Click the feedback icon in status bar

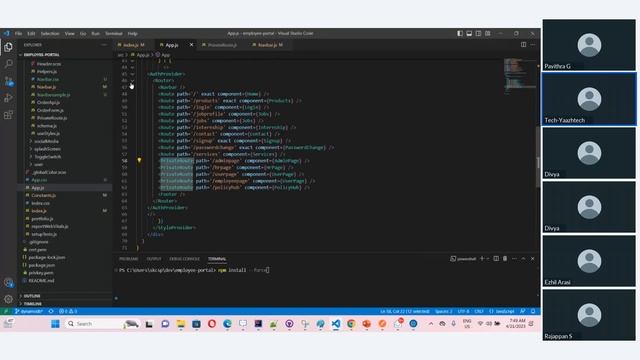click(522, 311)
